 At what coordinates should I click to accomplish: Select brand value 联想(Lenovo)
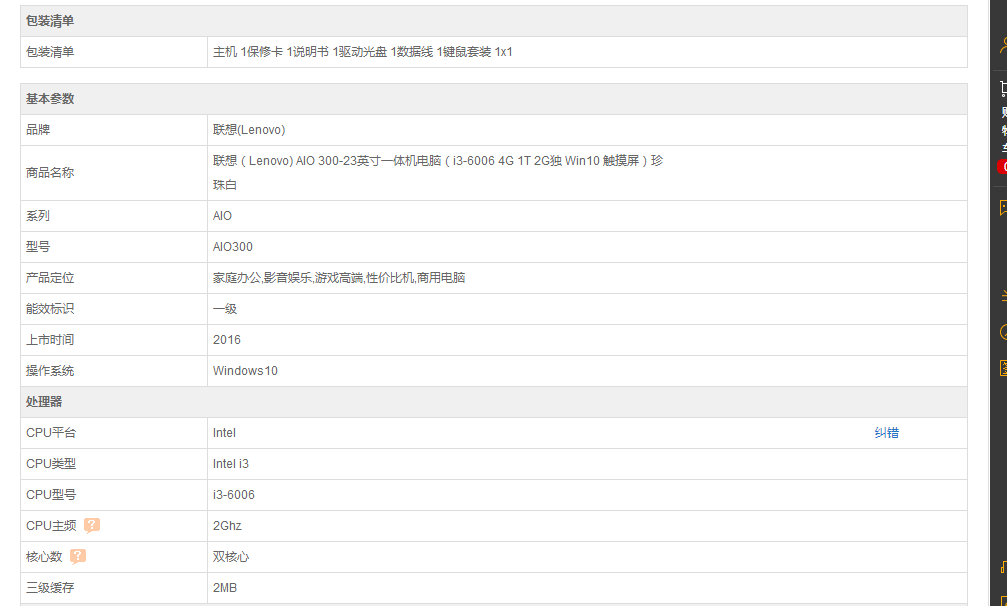pyautogui.click(x=249, y=130)
